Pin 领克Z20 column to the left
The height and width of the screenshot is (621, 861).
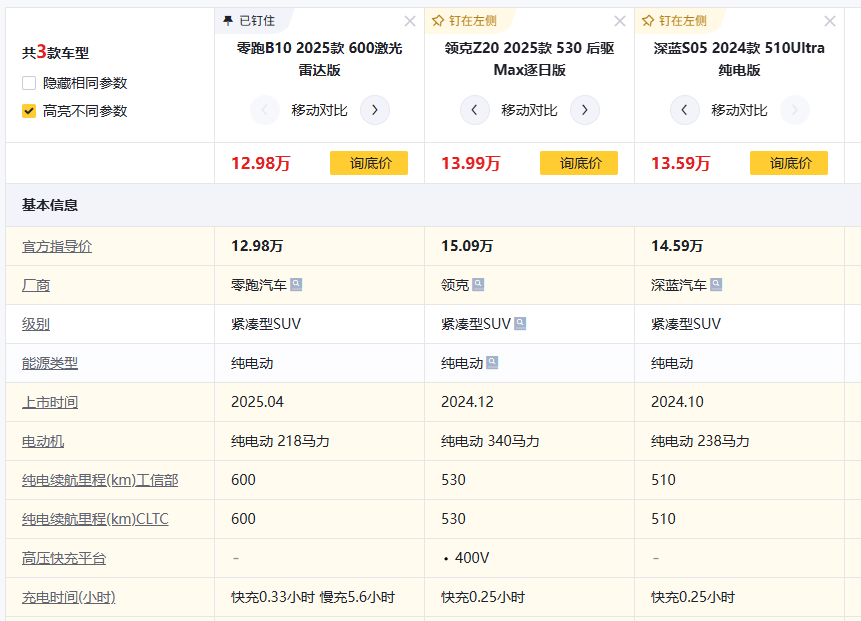pos(464,21)
